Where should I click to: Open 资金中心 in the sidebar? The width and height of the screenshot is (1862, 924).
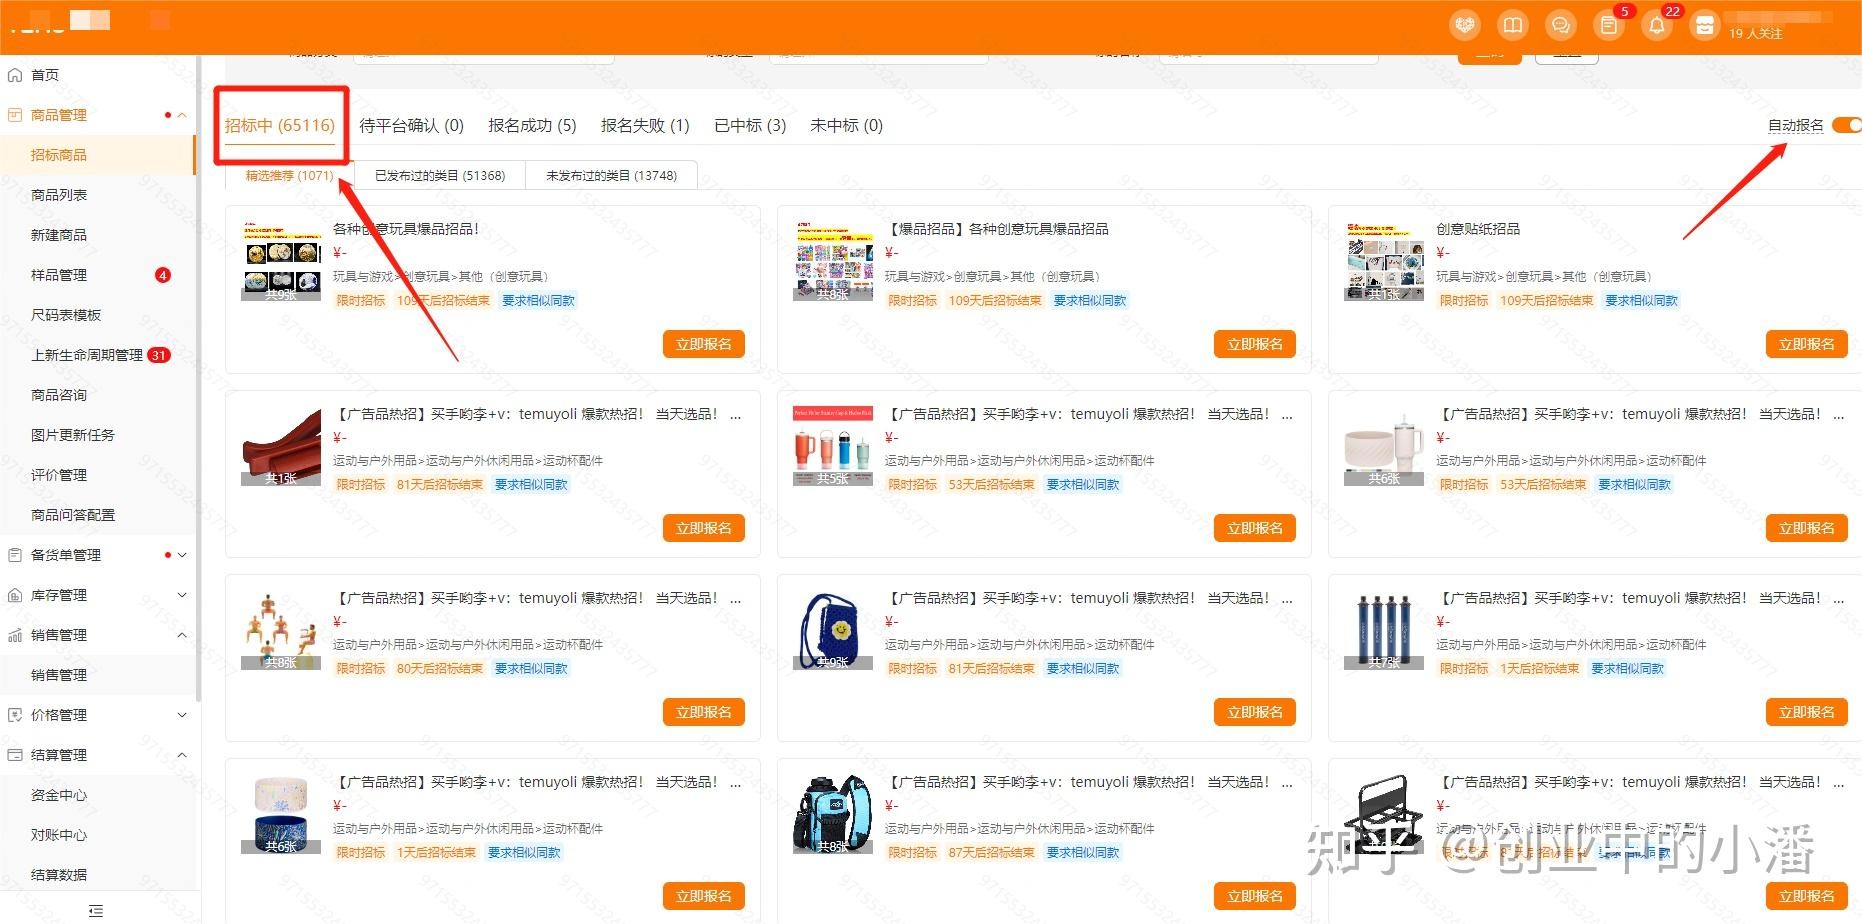[59, 795]
